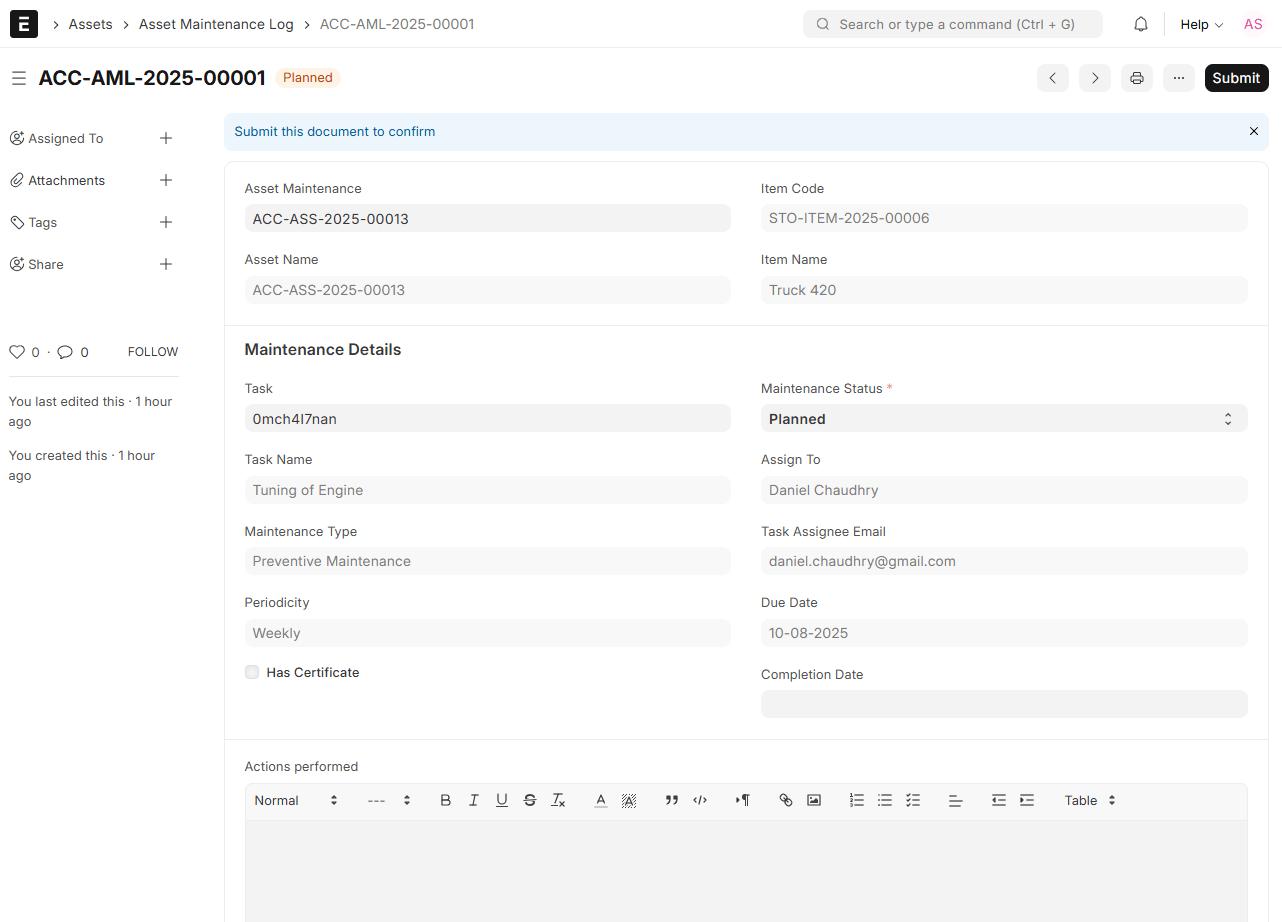Viewport: 1282px width, 922px height.
Task: Click the Tags sidebar label
Action: [43, 222]
